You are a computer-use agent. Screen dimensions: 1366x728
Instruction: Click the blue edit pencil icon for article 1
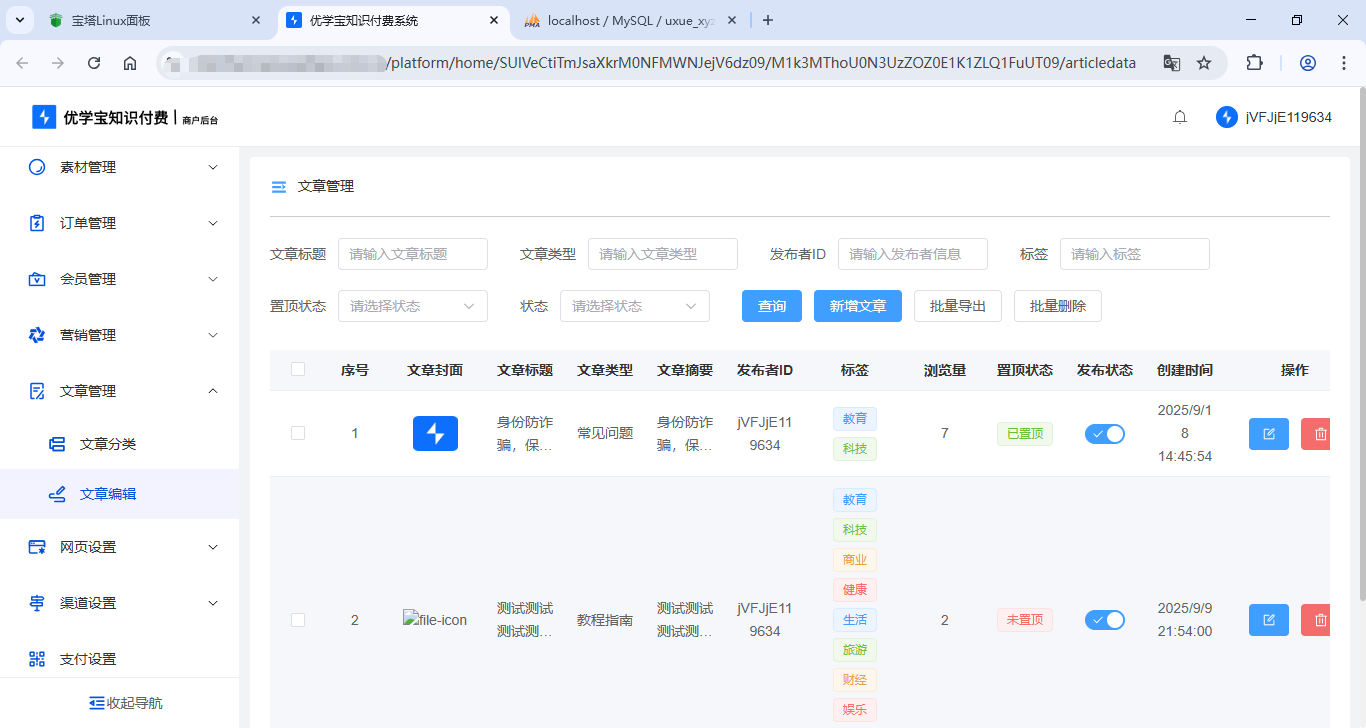click(1268, 433)
